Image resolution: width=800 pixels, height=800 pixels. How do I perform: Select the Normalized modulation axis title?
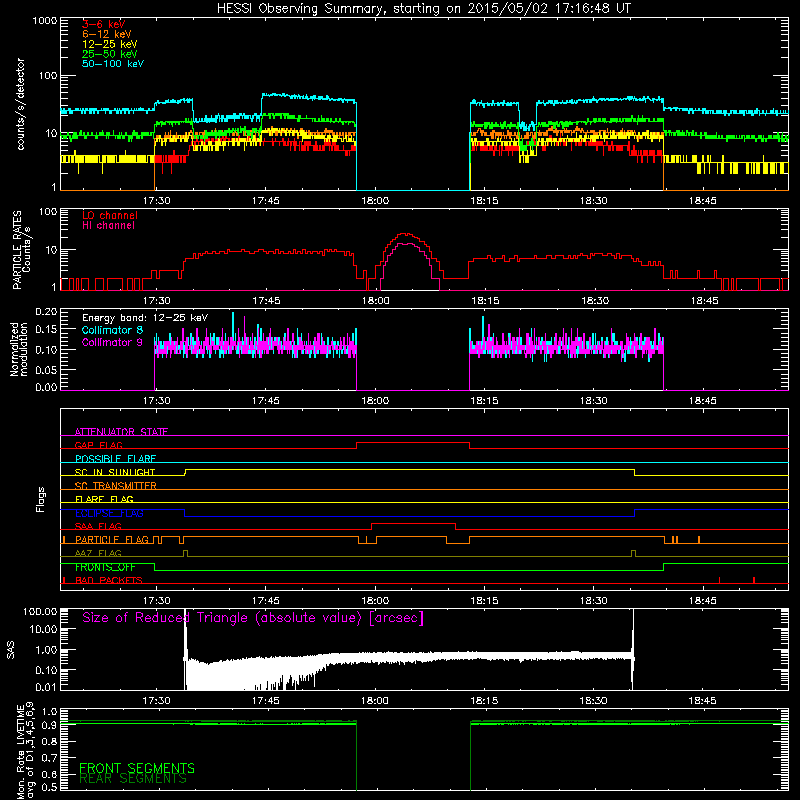(18, 349)
